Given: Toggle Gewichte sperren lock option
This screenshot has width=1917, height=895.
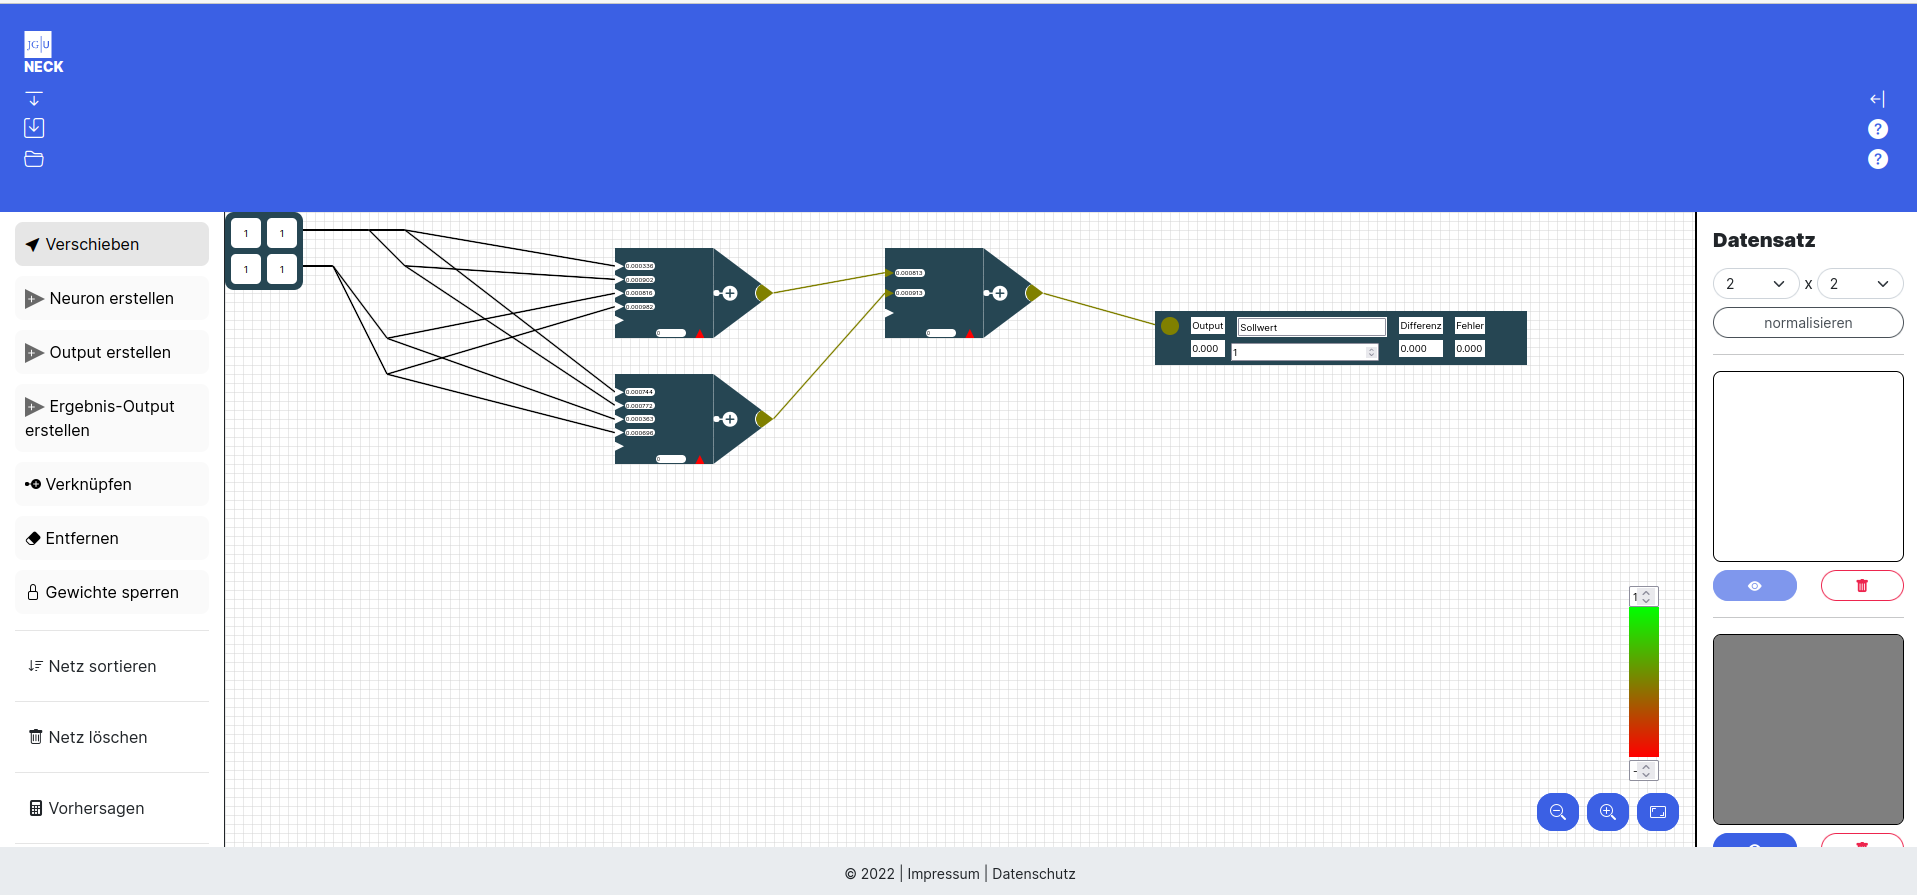Looking at the screenshot, I should (111, 592).
